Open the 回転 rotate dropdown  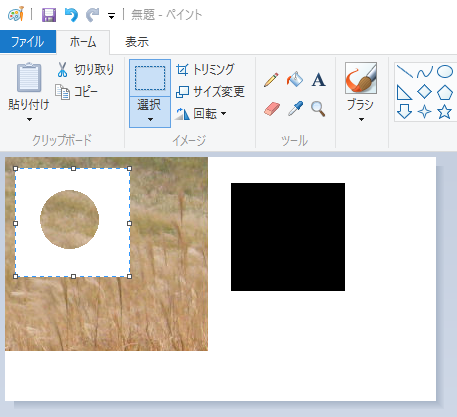[x=201, y=114]
